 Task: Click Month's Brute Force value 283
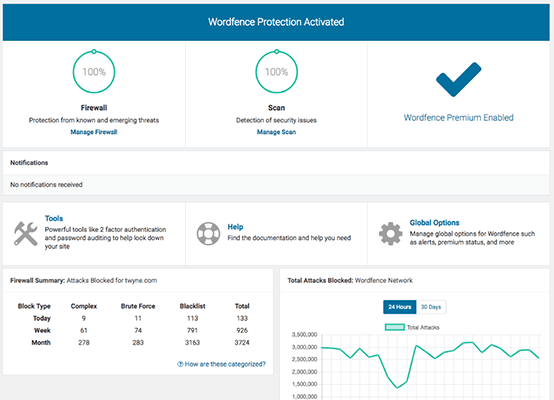[138, 342]
